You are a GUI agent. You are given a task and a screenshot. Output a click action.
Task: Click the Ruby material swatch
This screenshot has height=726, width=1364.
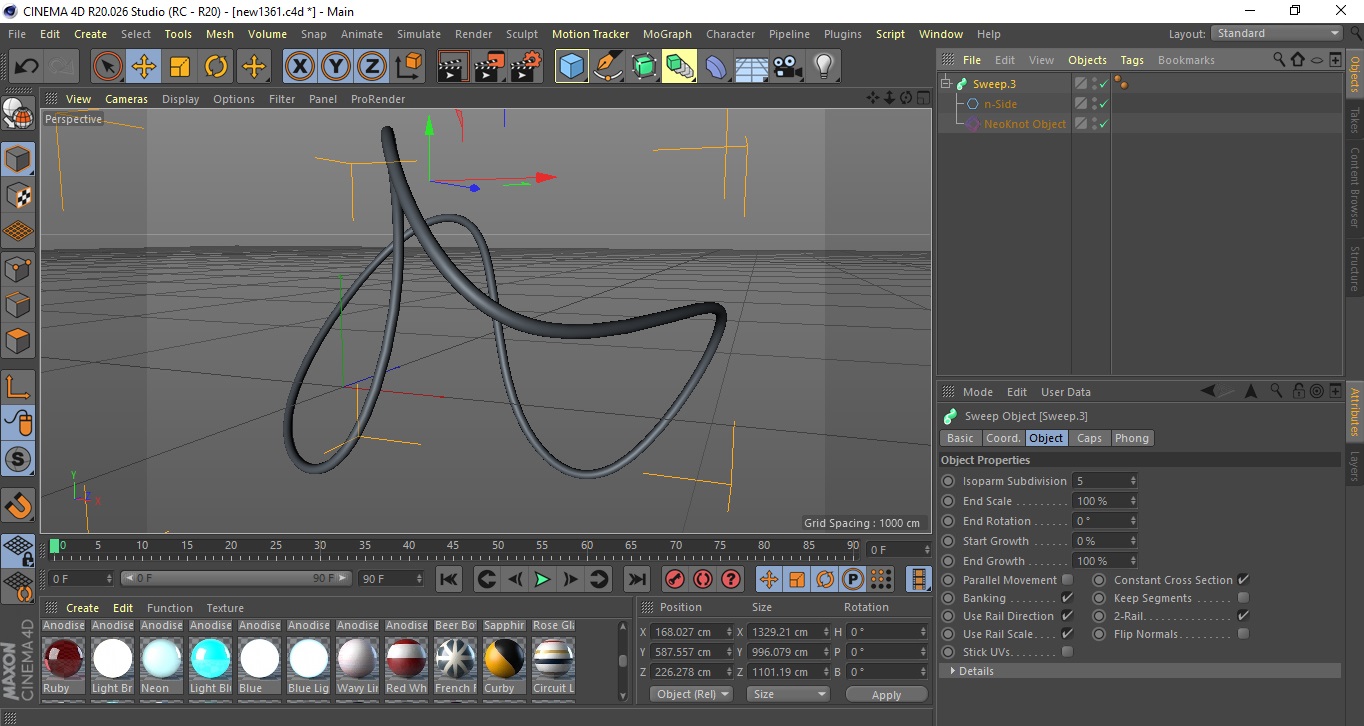[63, 658]
